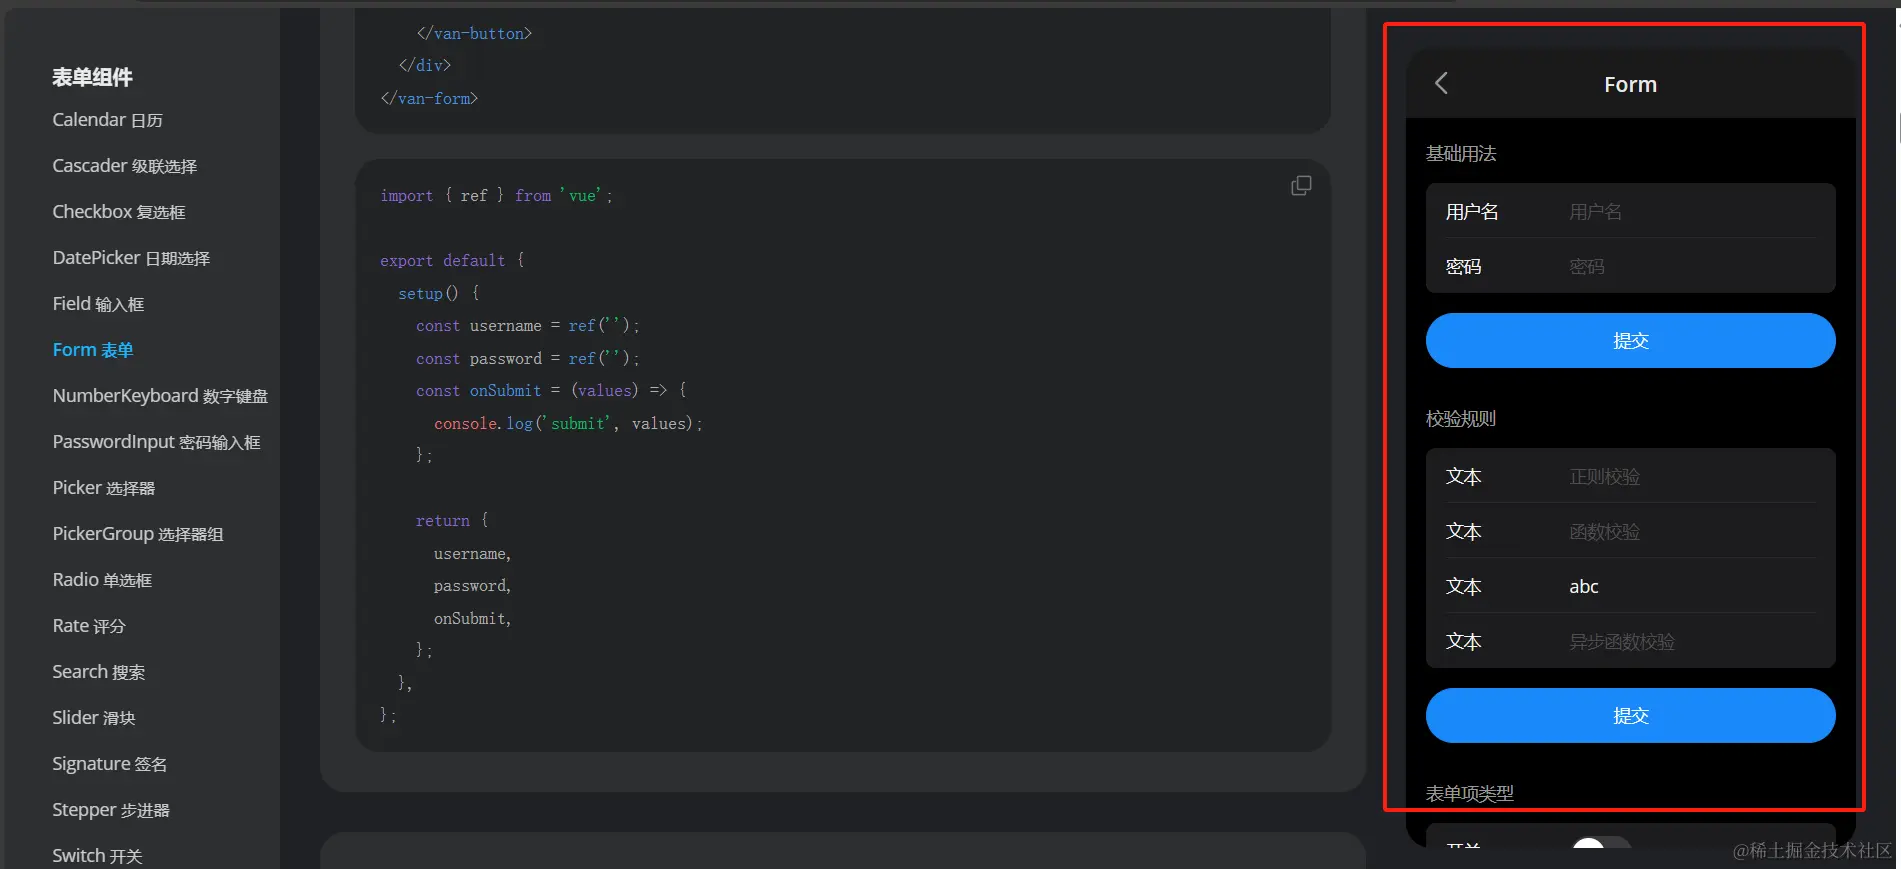Open Picker 选择器 sidebar entry
The width and height of the screenshot is (1901, 869).
(104, 488)
